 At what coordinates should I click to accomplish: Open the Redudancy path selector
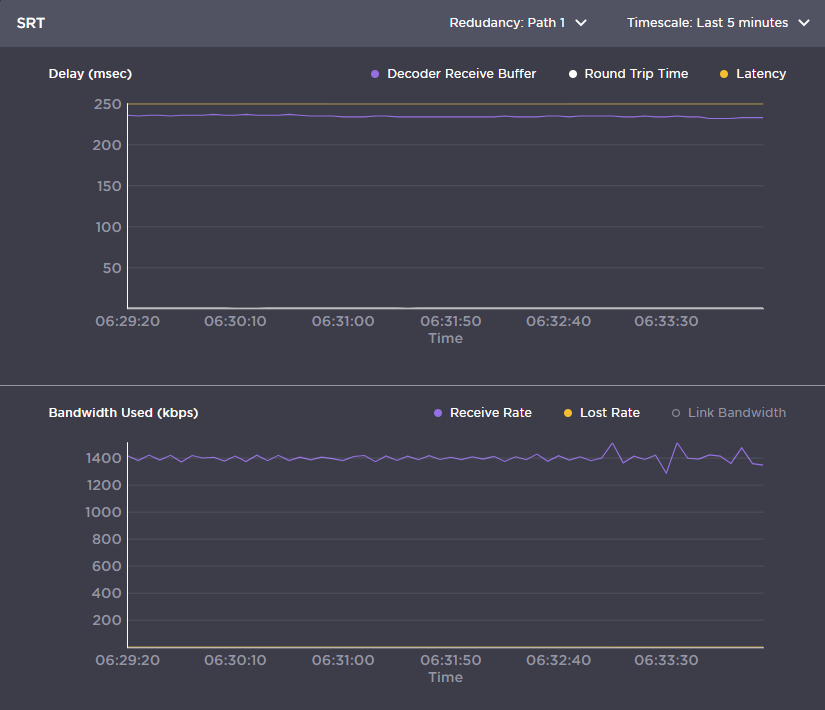[x=517, y=23]
